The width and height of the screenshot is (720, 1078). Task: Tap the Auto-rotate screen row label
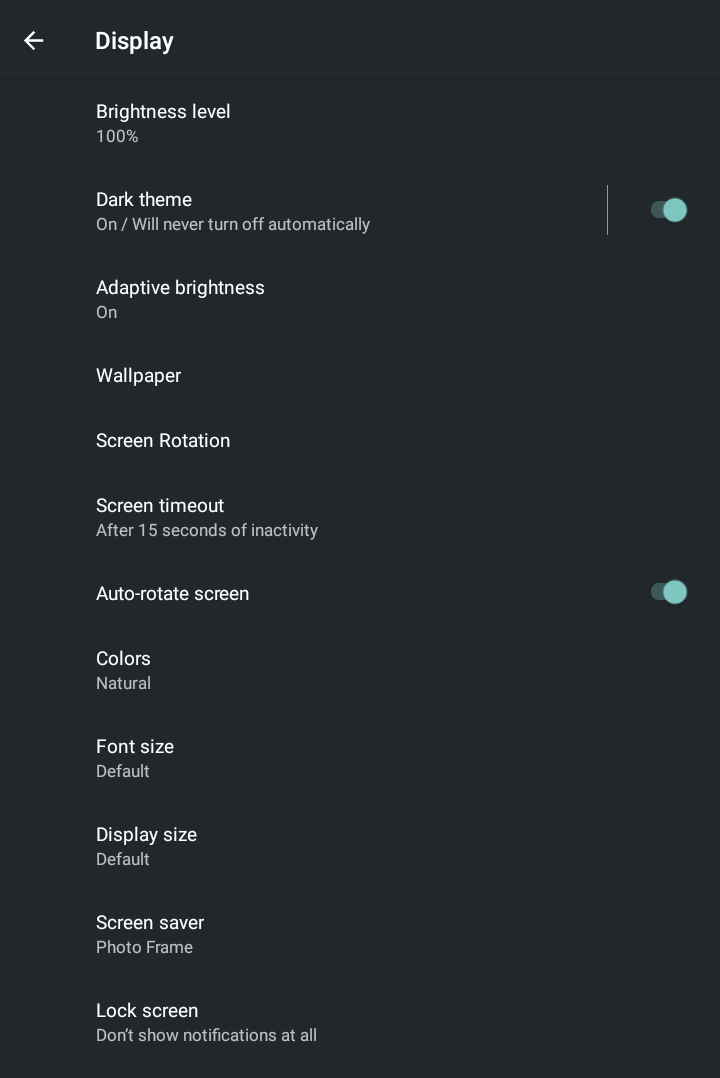172,593
